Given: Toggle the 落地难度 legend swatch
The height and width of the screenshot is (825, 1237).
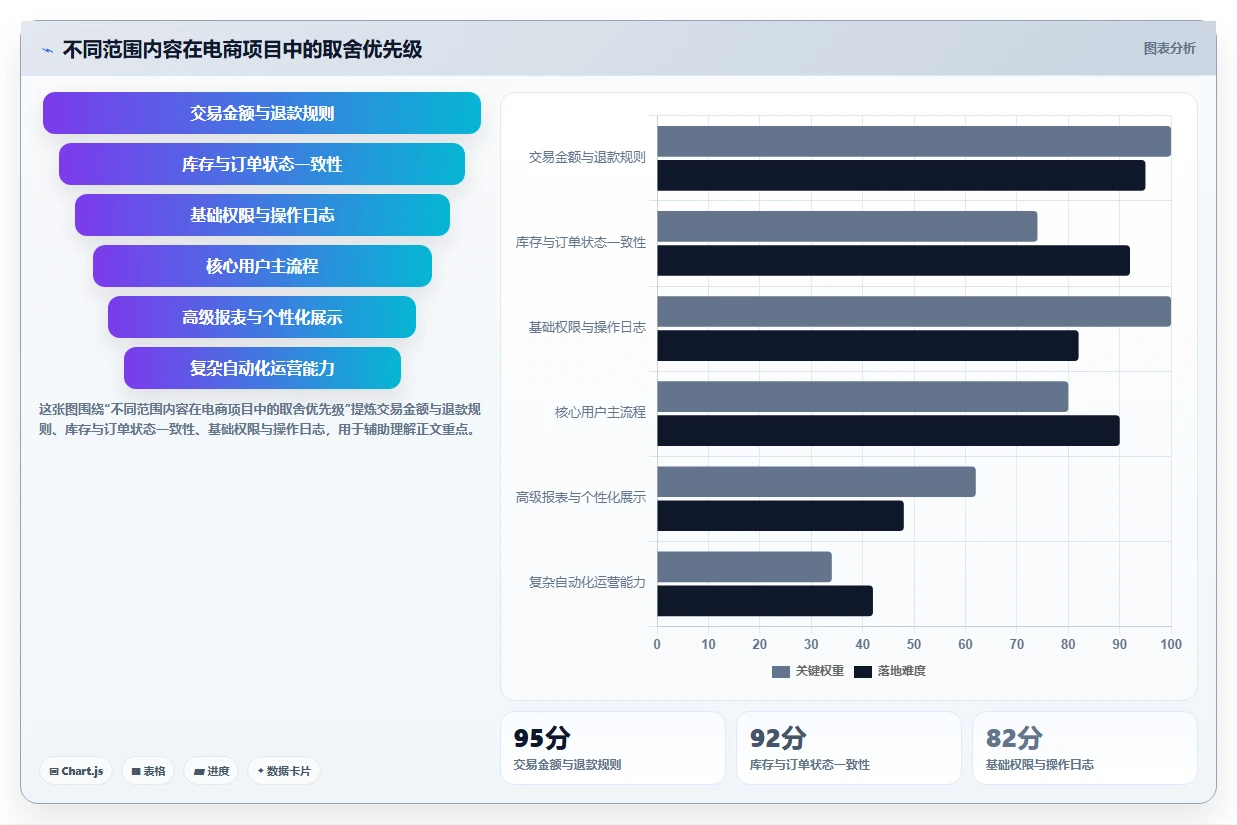Looking at the screenshot, I should (863, 671).
